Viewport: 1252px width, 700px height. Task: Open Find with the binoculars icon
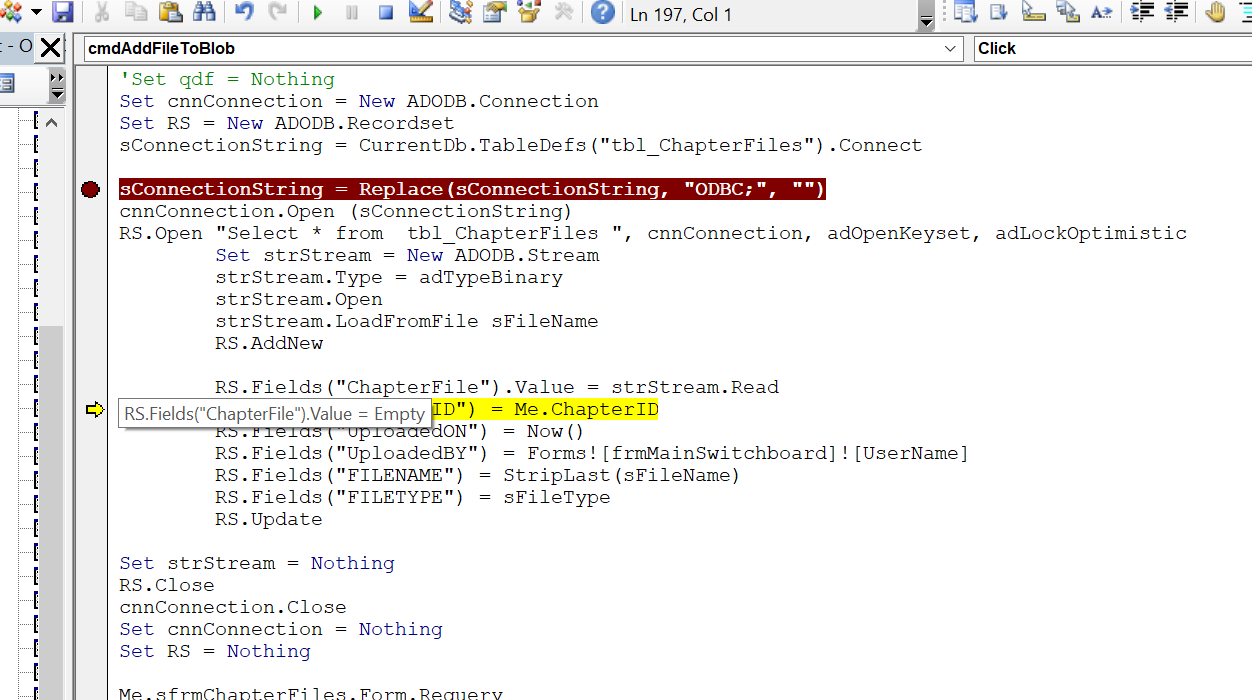tap(204, 13)
